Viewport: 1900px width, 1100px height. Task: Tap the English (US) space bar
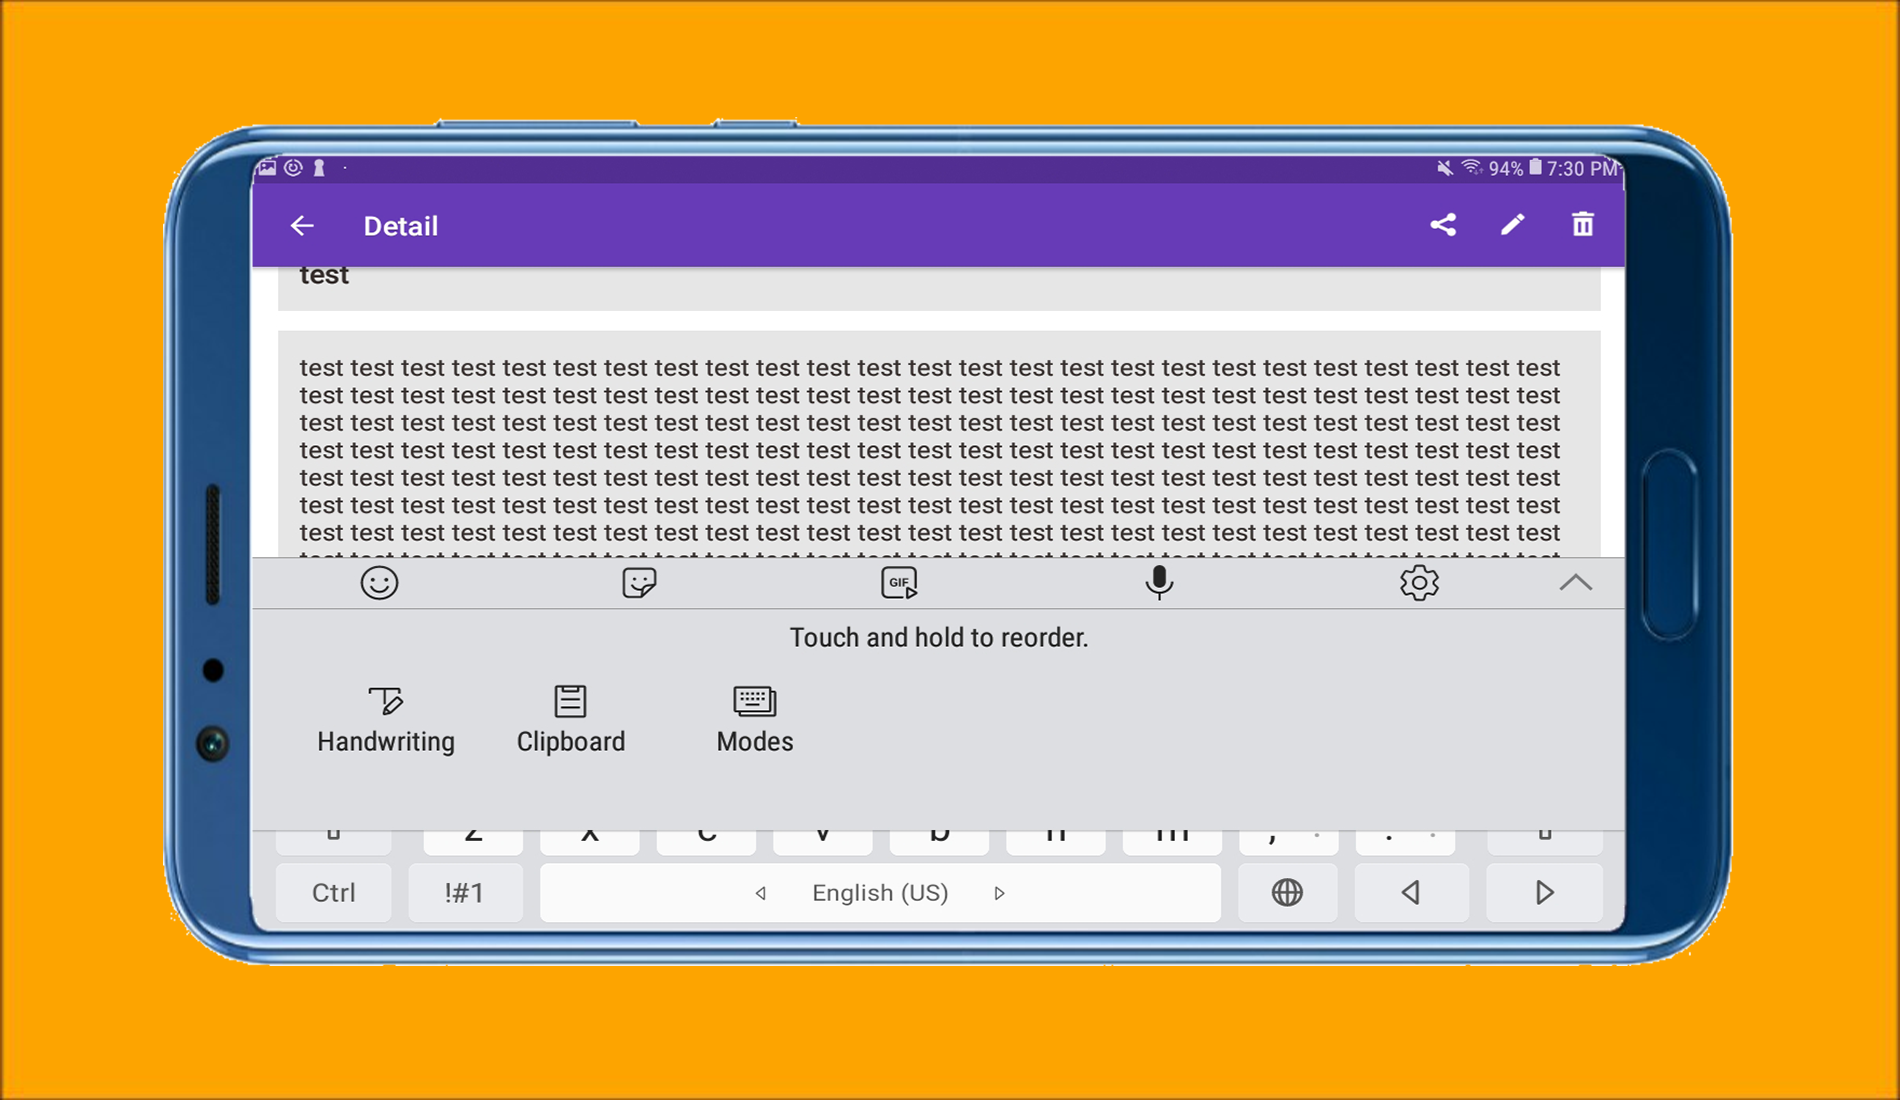tap(880, 893)
